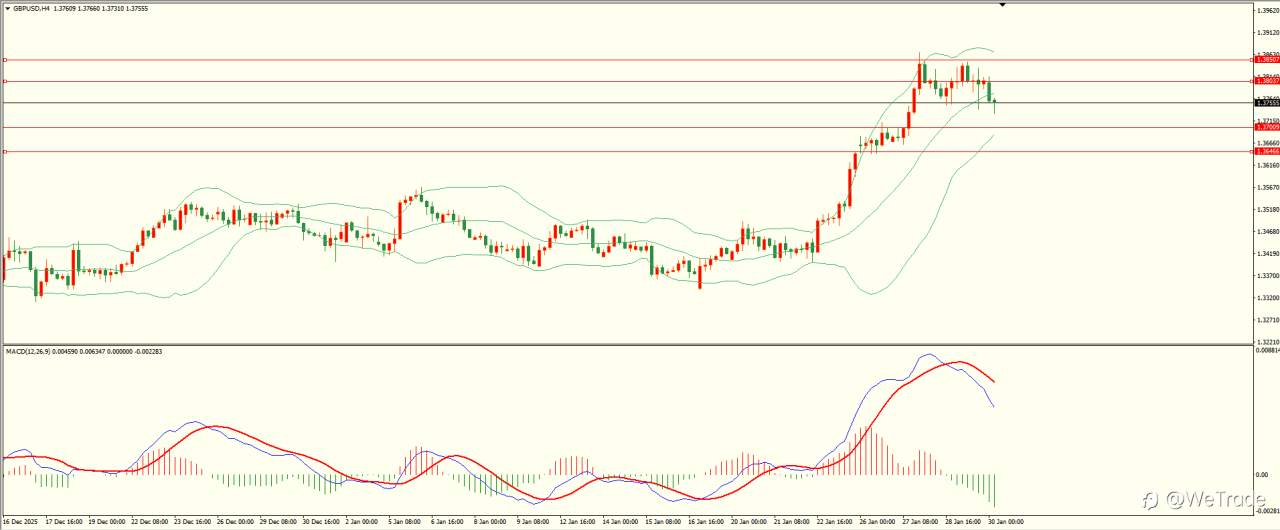The image size is (1280, 530).
Task: Click the 1.33700 price scale value
Action: pyautogui.click(x=1269, y=275)
